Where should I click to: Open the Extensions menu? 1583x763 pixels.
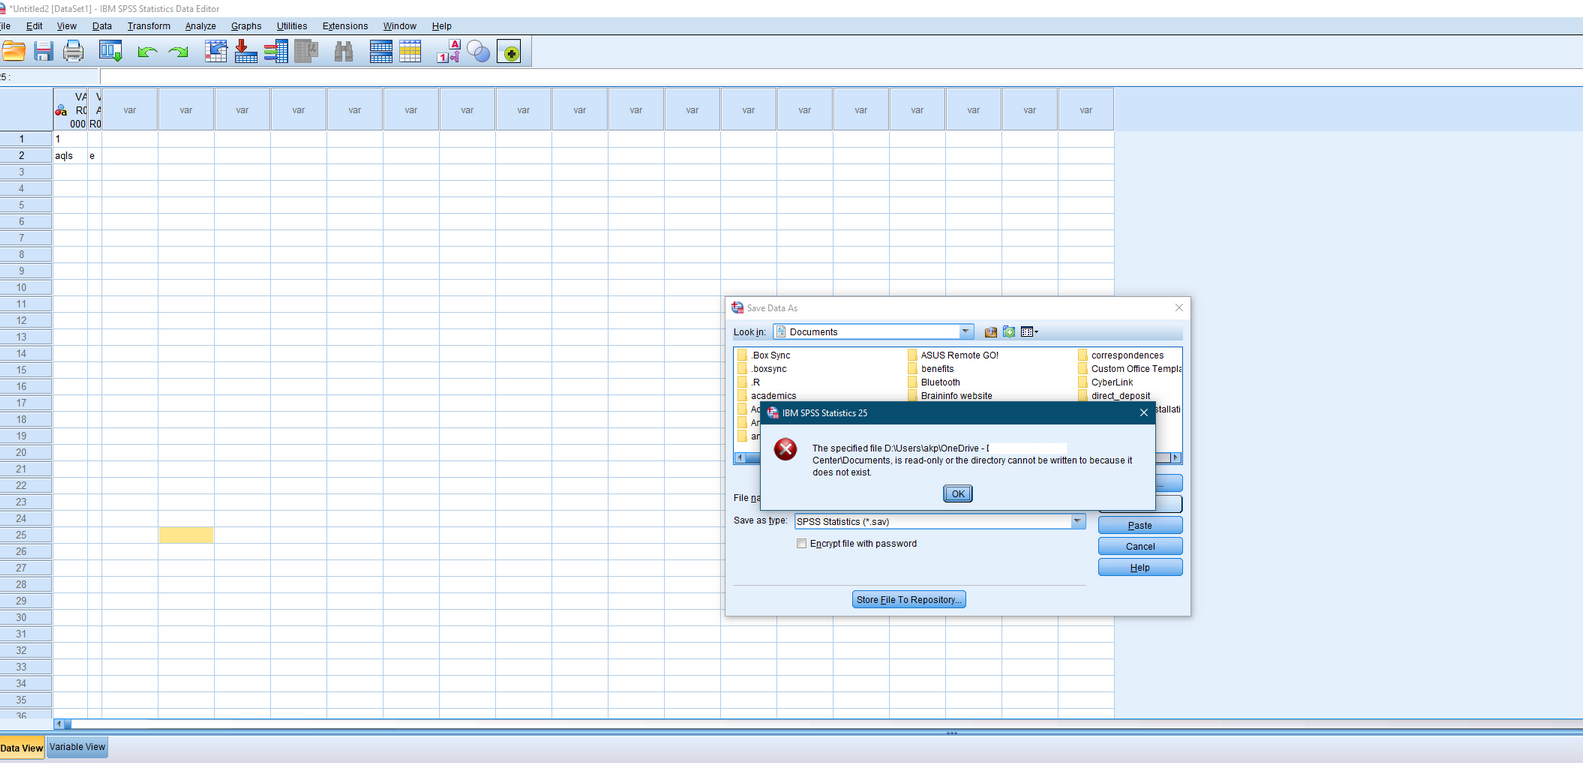coord(345,26)
